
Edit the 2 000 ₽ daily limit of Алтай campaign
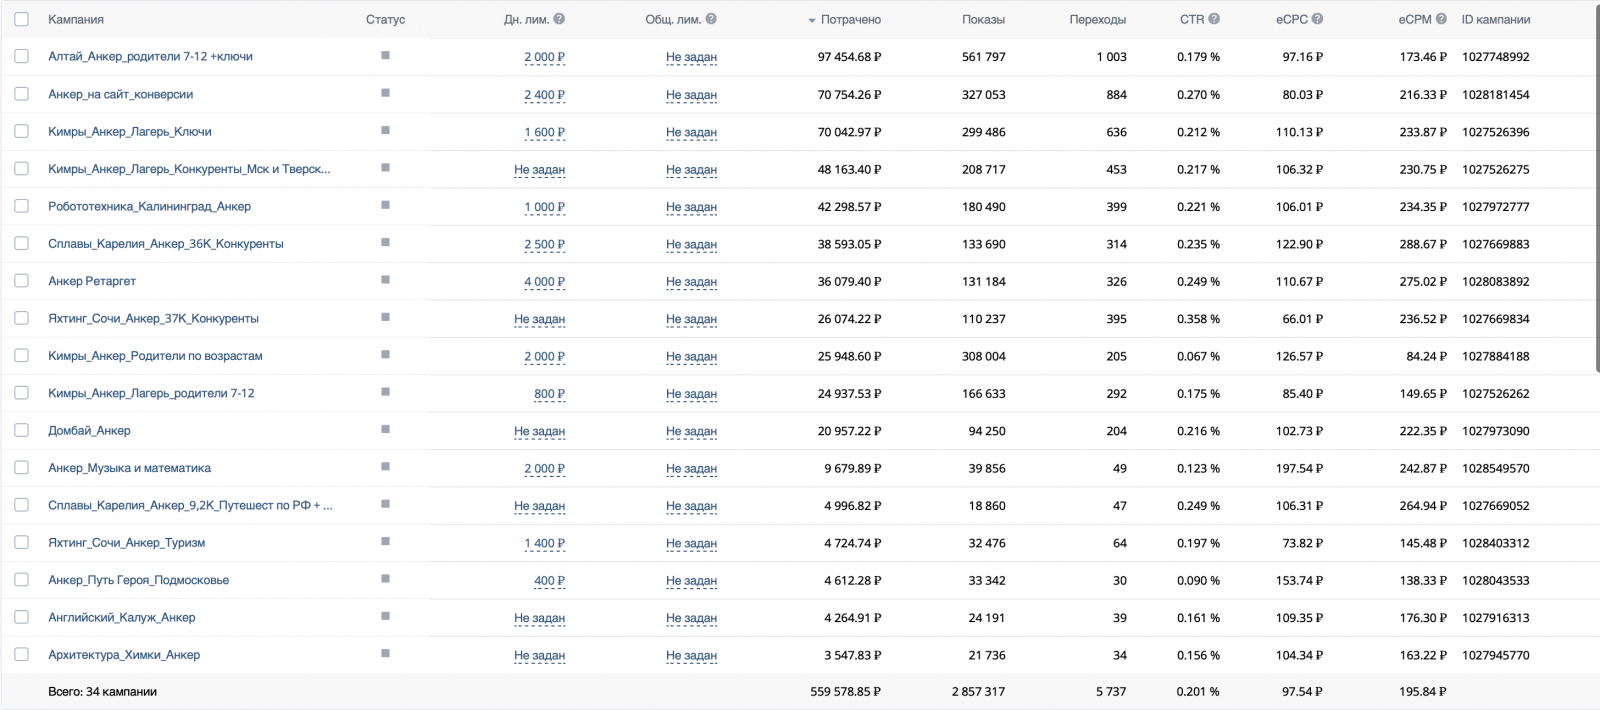click(x=544, y=57)
